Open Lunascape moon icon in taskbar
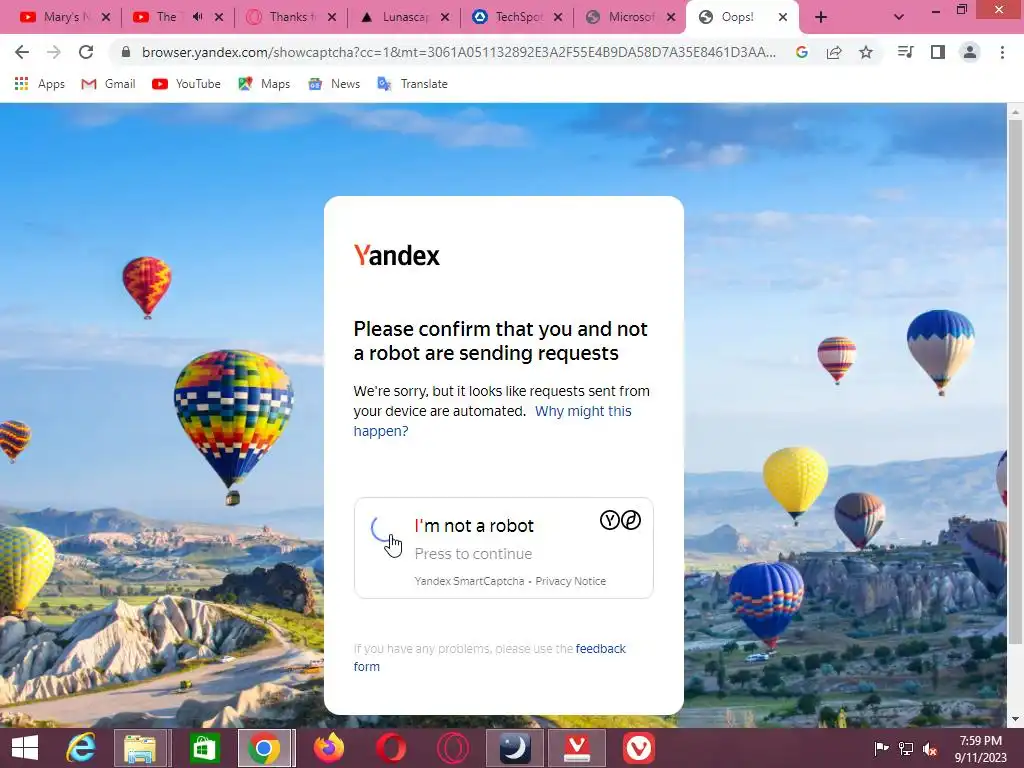This screenshot has width=1024, height=768. (515, 748)
